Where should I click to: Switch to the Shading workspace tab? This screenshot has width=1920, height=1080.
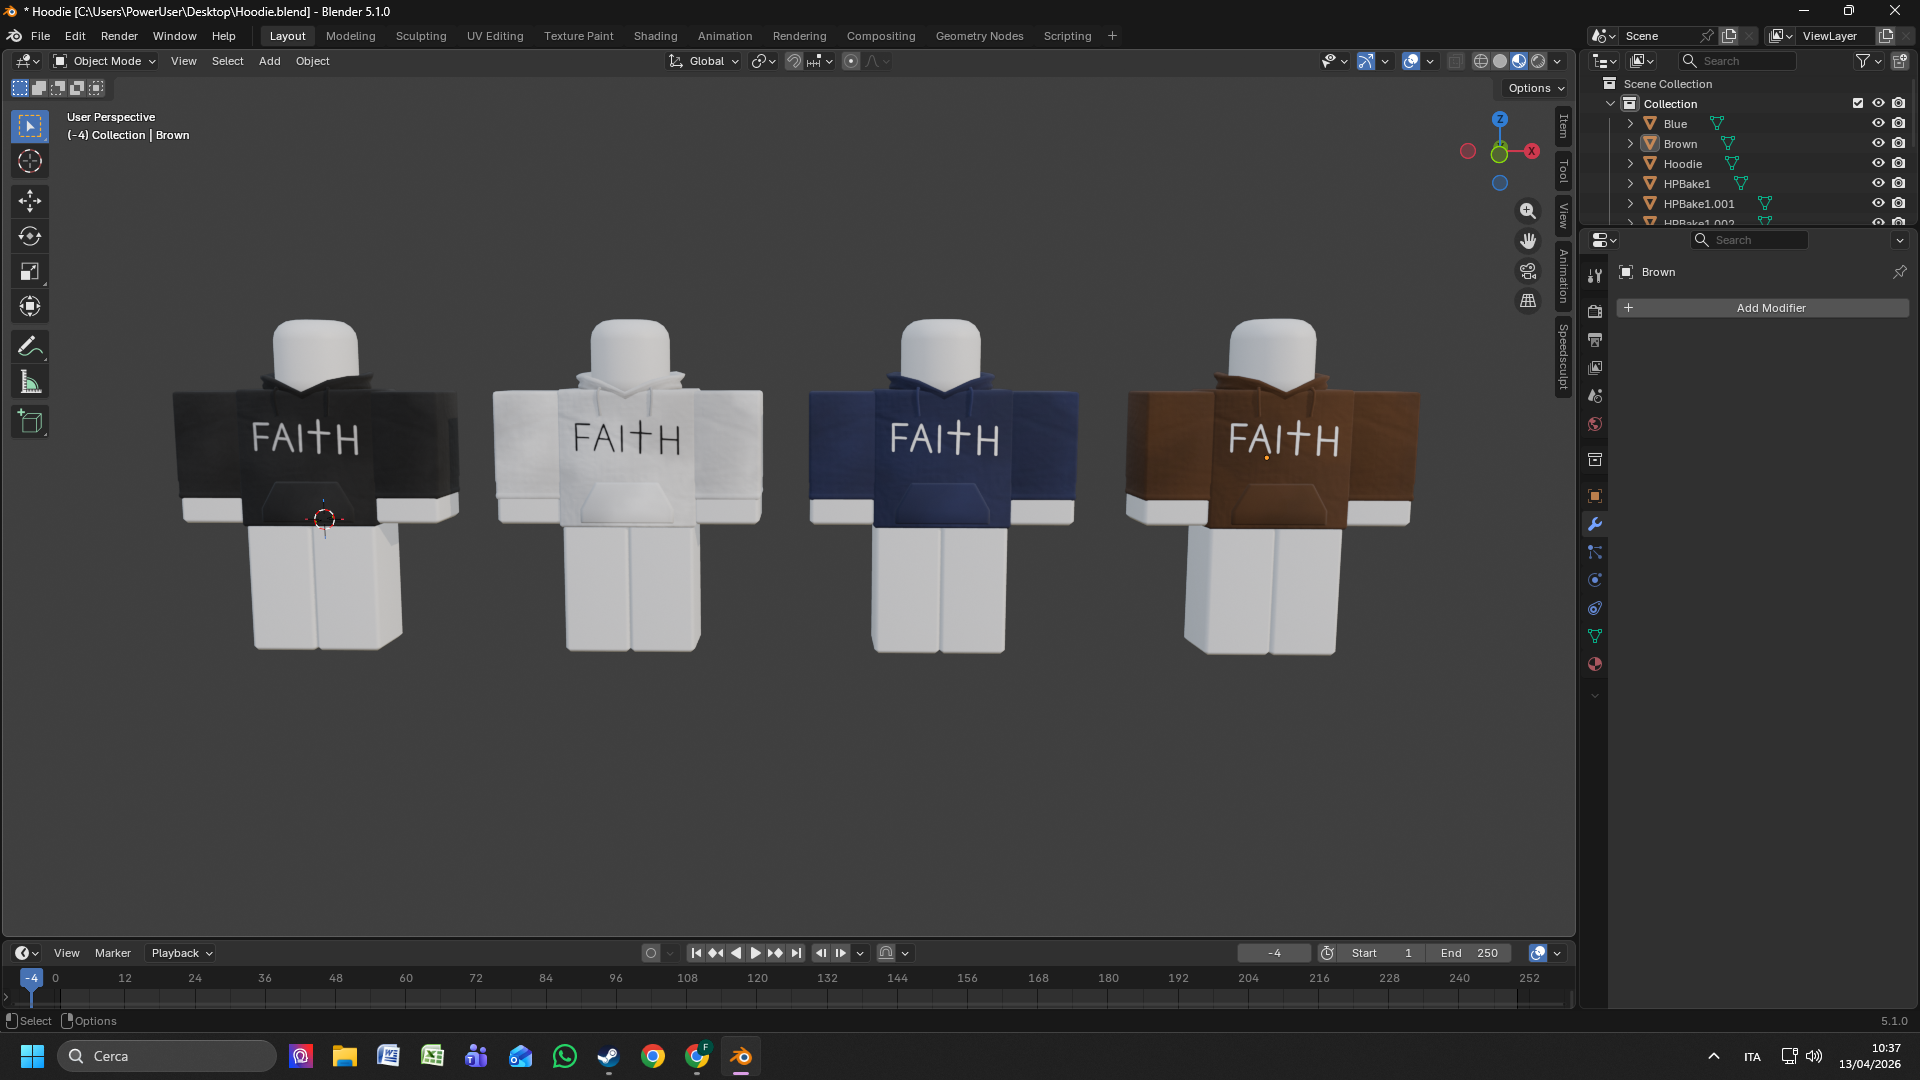tap(655, 36)
